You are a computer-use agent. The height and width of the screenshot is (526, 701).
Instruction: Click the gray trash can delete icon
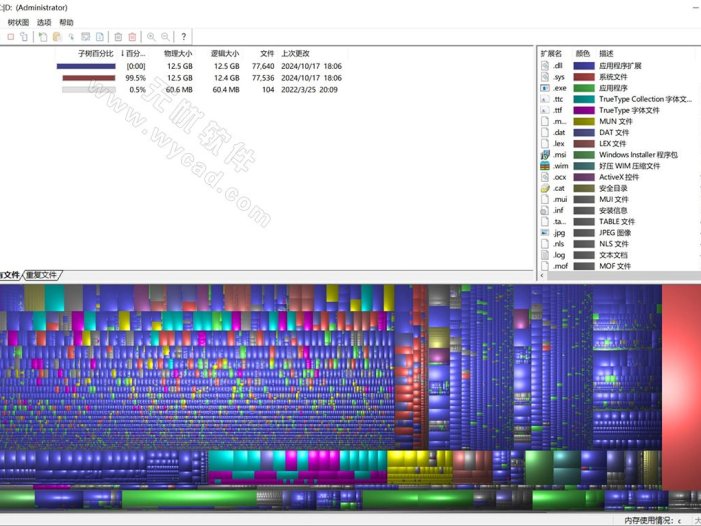tap(118, 37)
